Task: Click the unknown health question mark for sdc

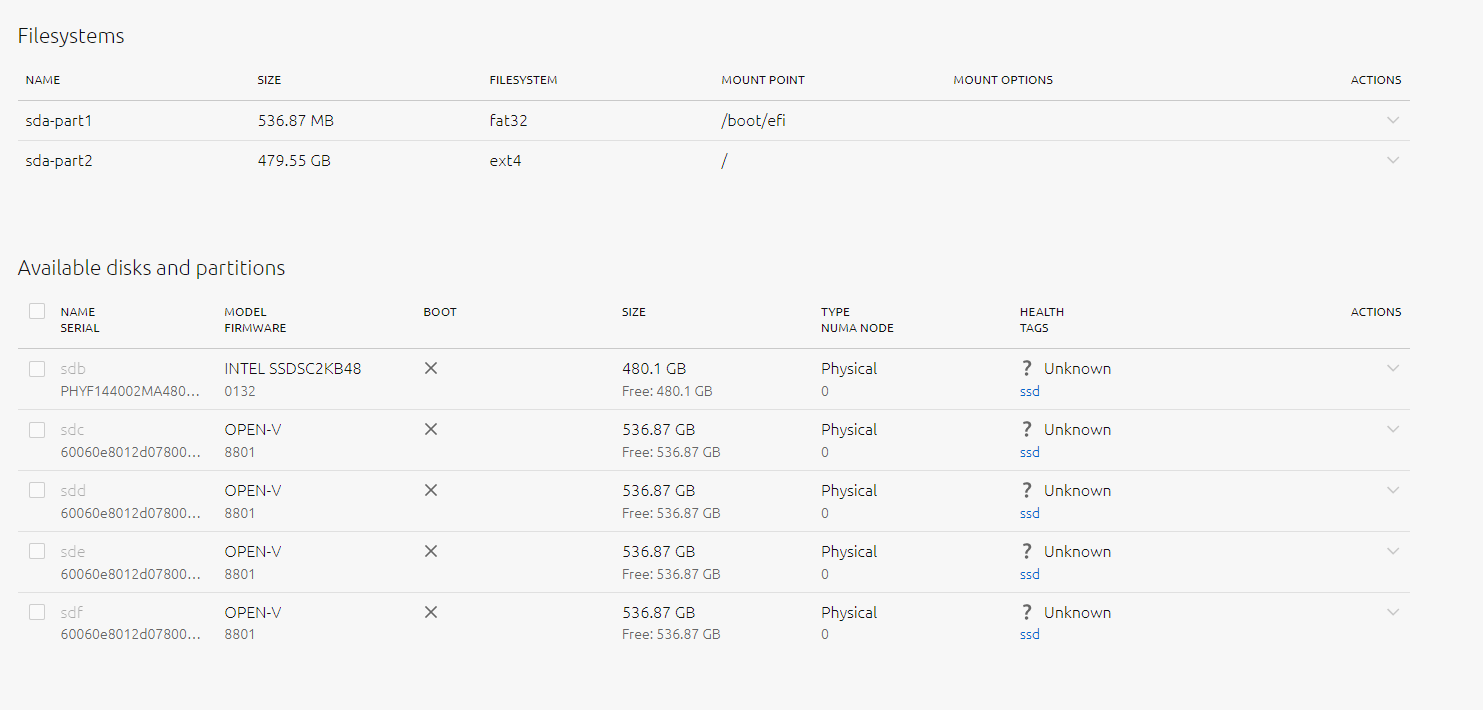Action: 1026,429
